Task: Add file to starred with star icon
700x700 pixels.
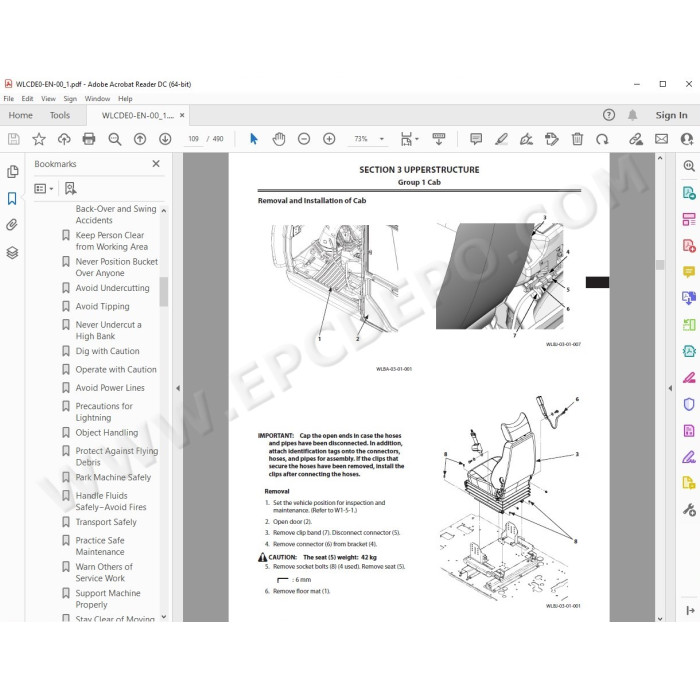Action: point(39,139)
